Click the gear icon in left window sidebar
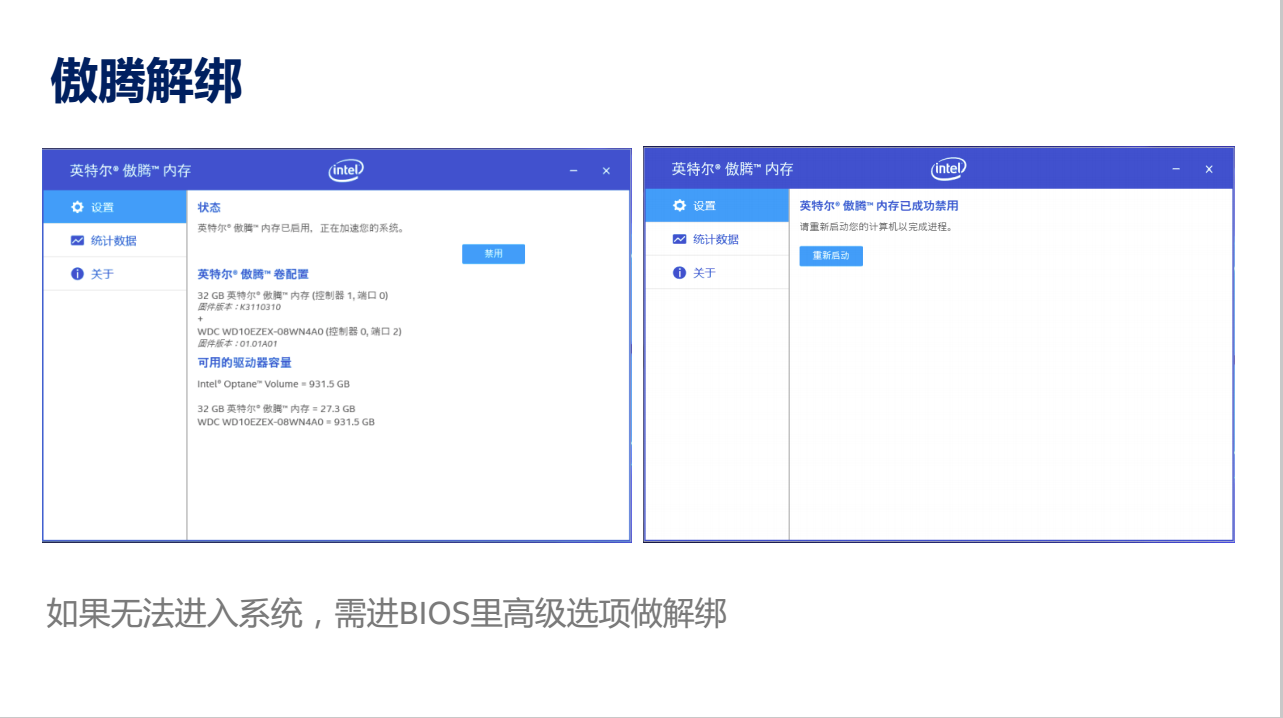Image resolution: width=1283 pixels, height=718 pixels. (x=77, y=207)
